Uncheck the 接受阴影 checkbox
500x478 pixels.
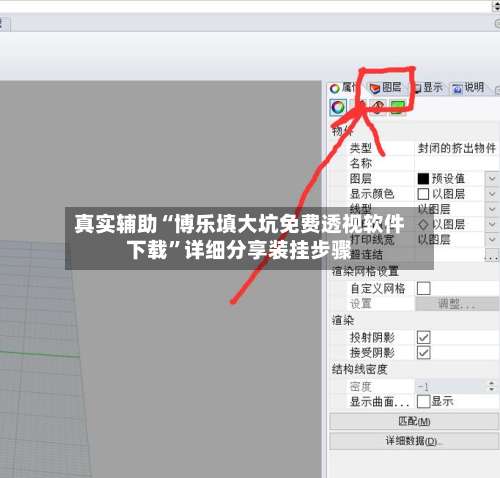[x=423, y=353]
